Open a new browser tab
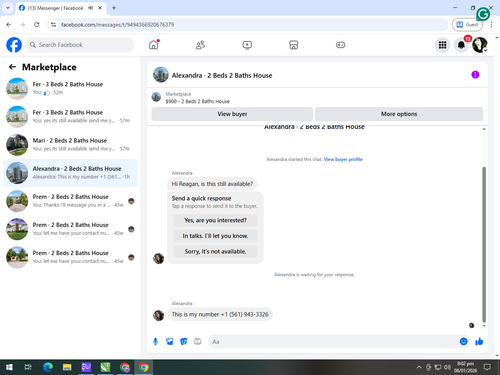This screenshot has width=500, height=375. [114, 8]
